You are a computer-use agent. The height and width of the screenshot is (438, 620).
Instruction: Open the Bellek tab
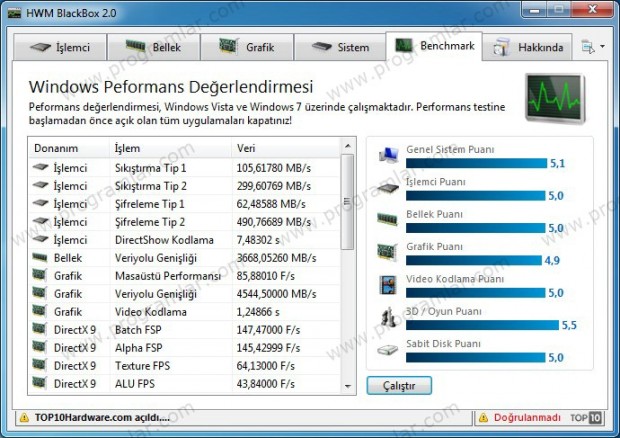(x=153, y=47)
